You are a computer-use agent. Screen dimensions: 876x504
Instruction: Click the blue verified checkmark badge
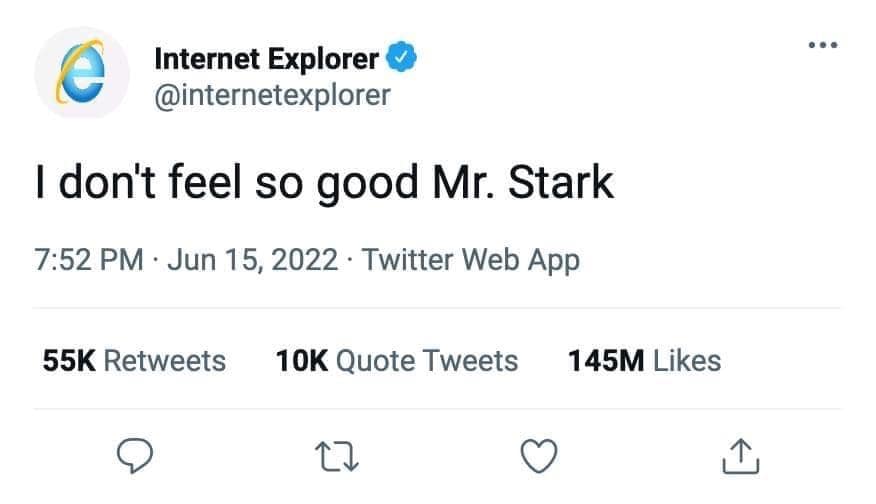[x=401, y=59]
